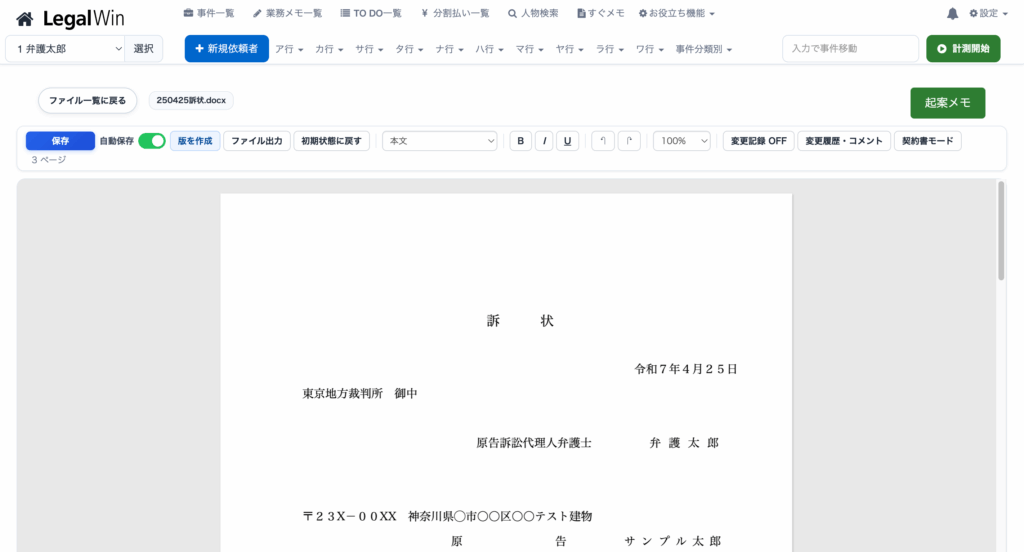
Task: Toggle 変更記録 OFF change tracking
Action: tap(758, 141)
